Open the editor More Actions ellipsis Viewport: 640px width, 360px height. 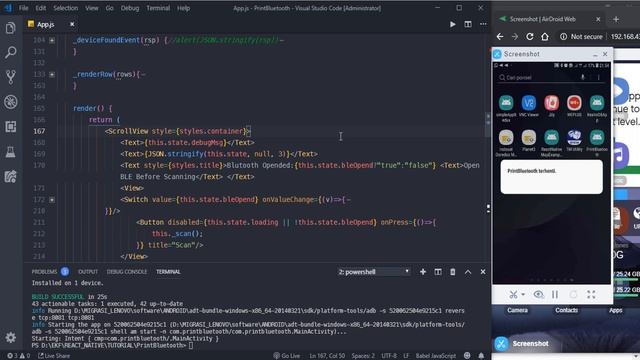point(483,24)
